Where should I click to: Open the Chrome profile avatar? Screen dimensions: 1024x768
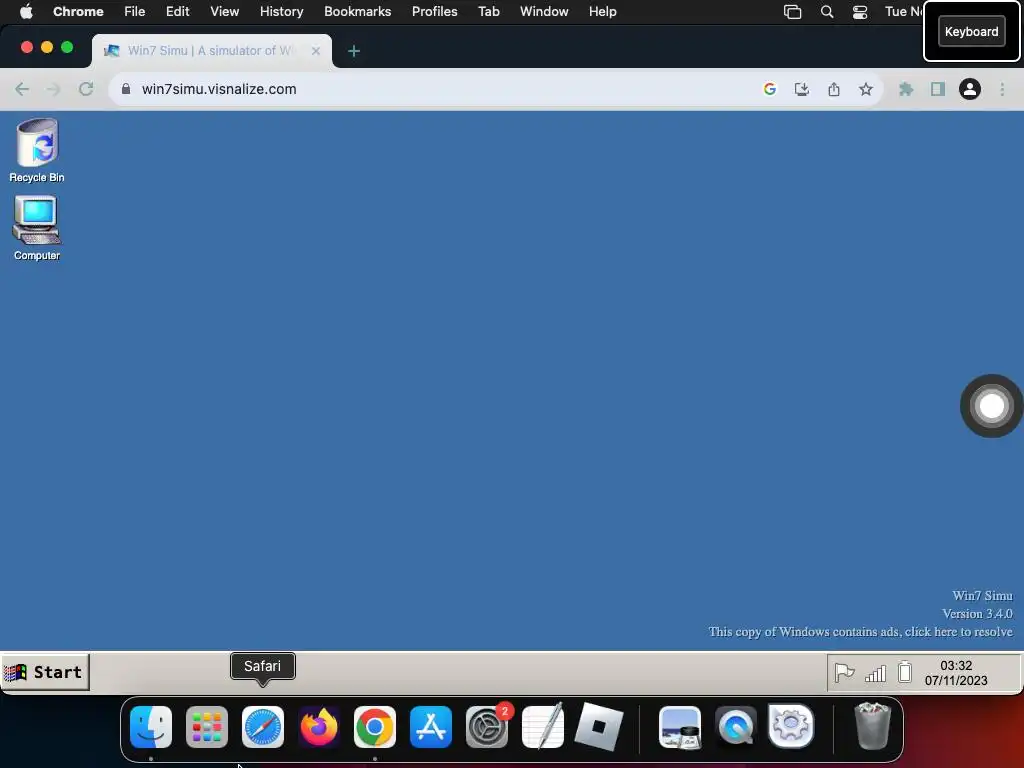click(970, 89)
